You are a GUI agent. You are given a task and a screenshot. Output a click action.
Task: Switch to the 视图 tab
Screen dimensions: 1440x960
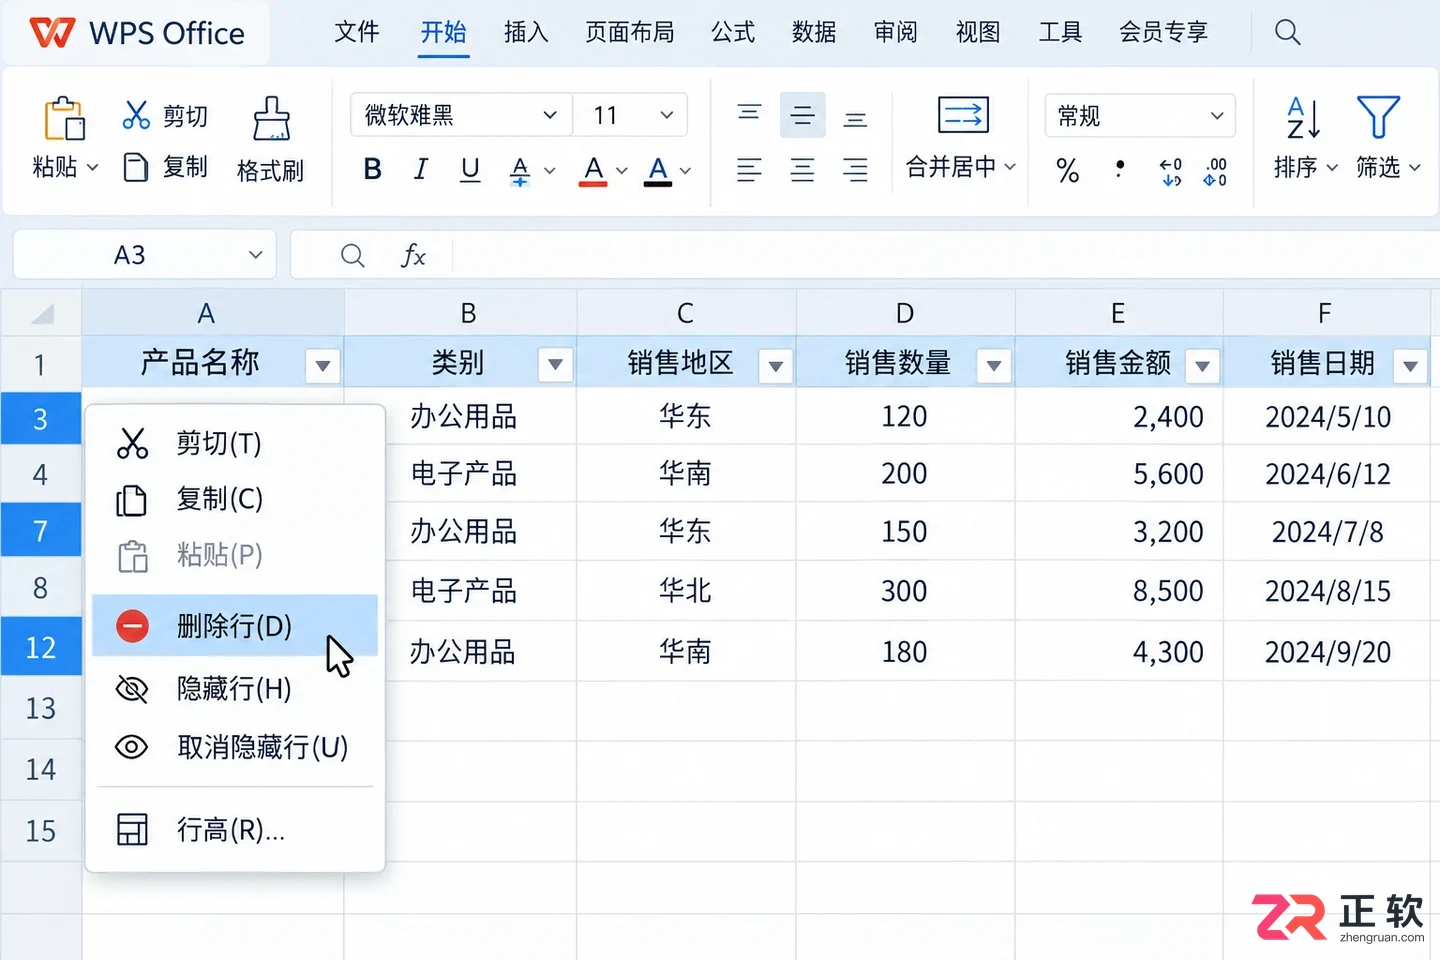(x=978, y=32)
